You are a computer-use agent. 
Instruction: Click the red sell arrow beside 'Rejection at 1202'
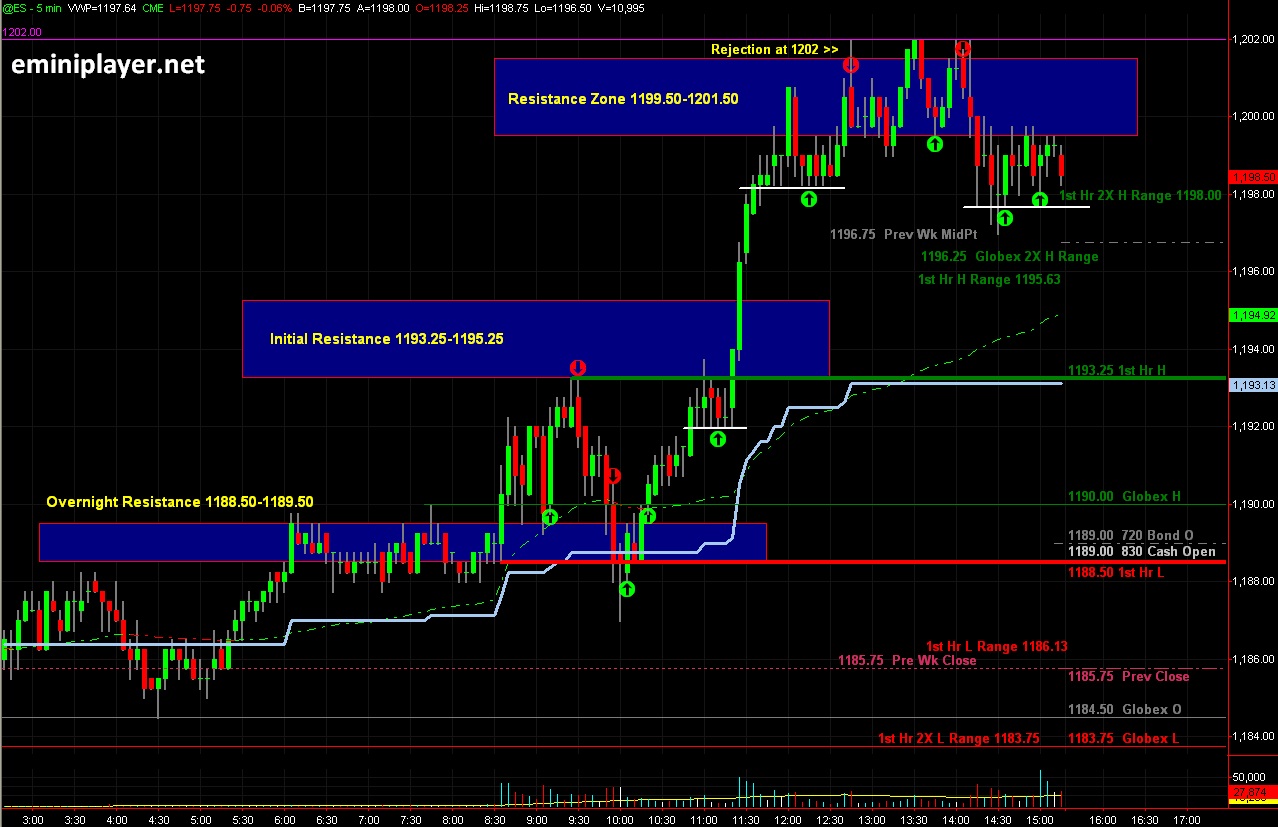851,65
